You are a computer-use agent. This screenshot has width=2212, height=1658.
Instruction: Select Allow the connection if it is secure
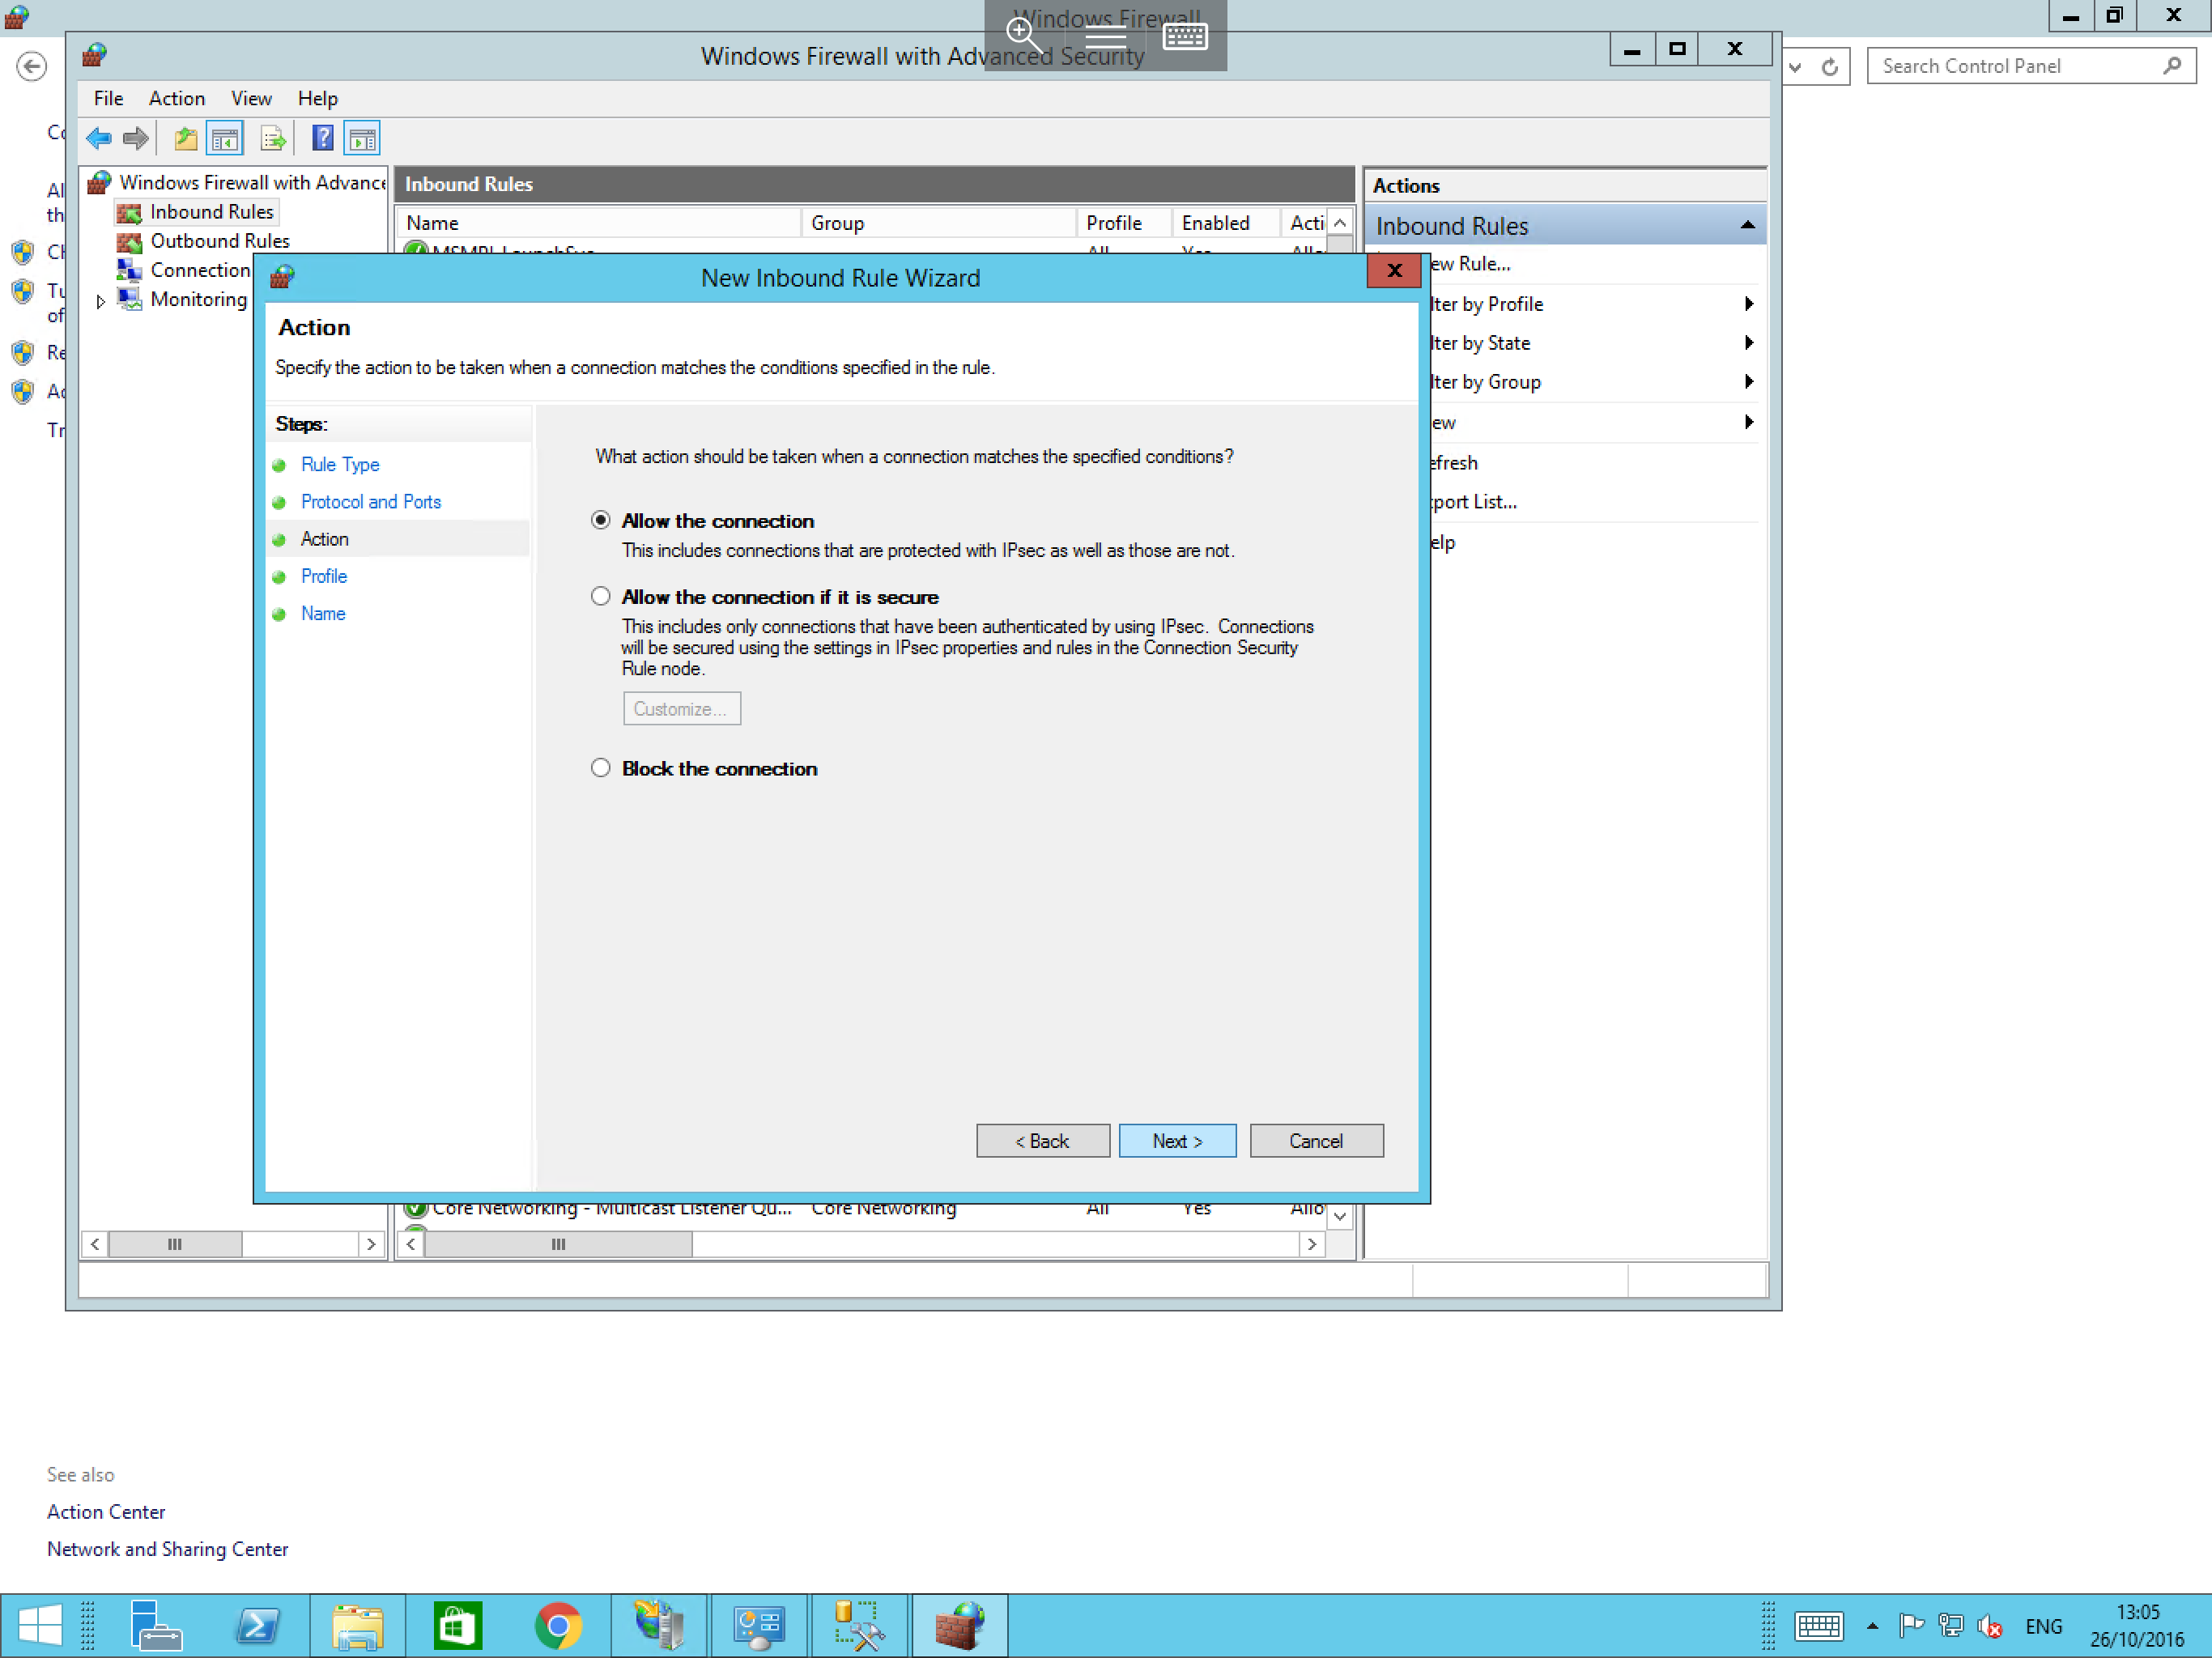point(600,596)
